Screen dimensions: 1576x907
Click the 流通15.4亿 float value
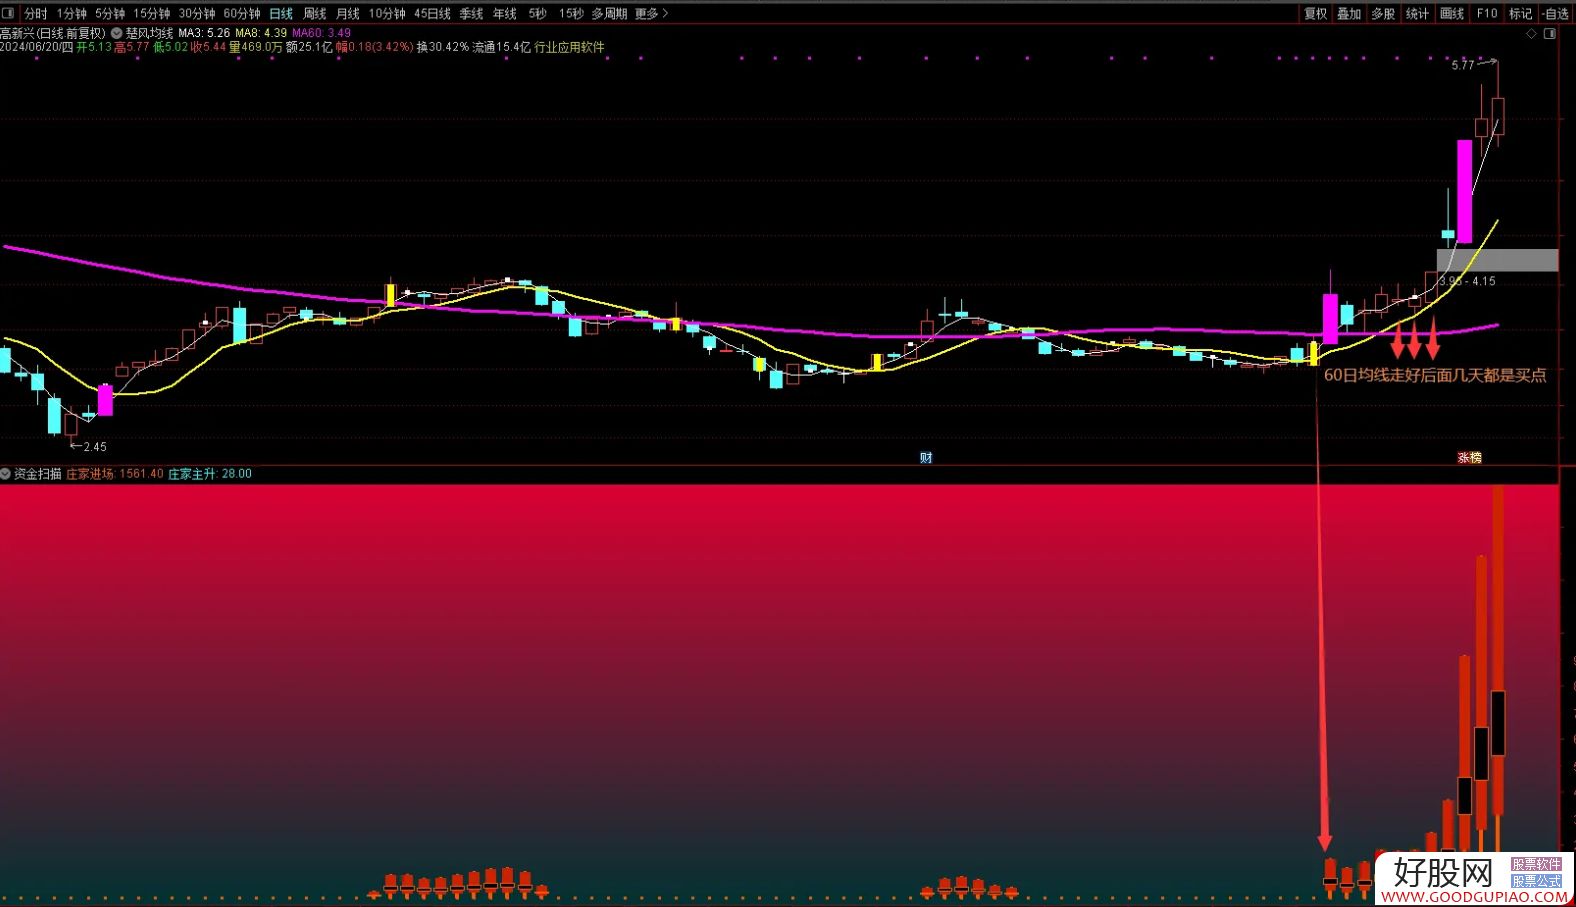coord(502,47)
